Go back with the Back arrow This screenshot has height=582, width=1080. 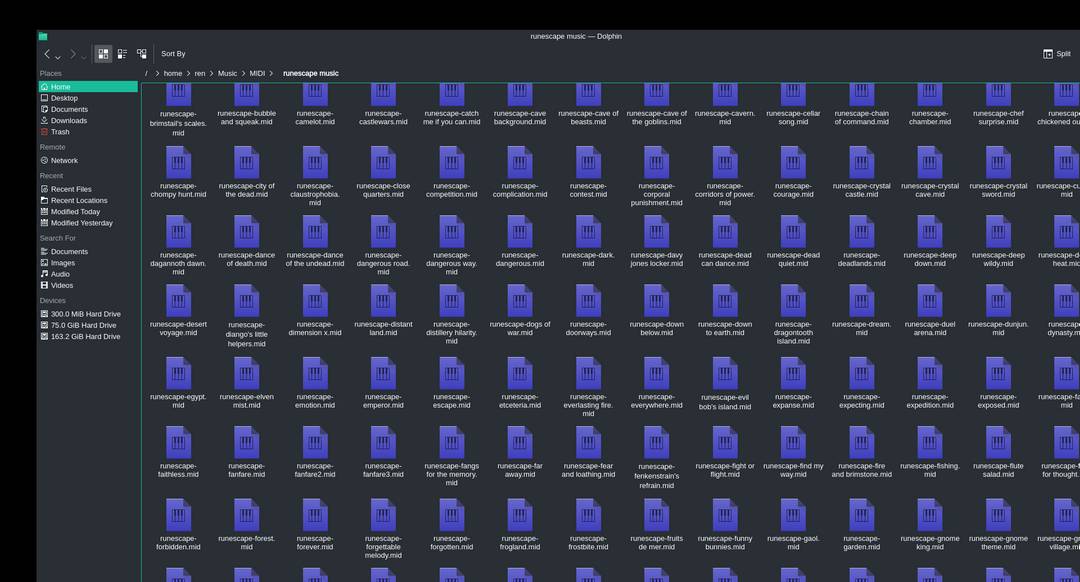click(47, 54)
